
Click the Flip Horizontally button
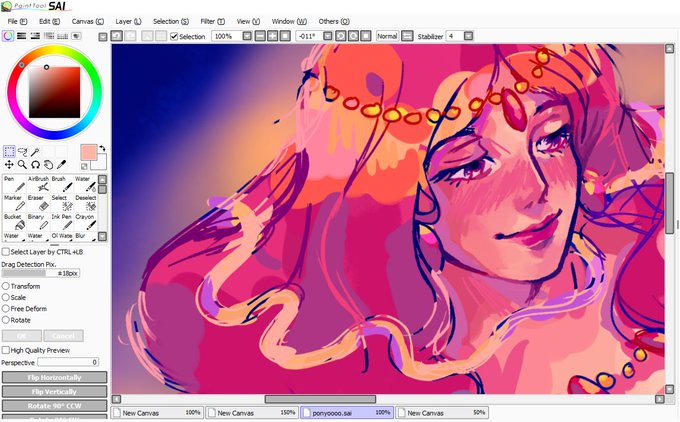point(54,377)
